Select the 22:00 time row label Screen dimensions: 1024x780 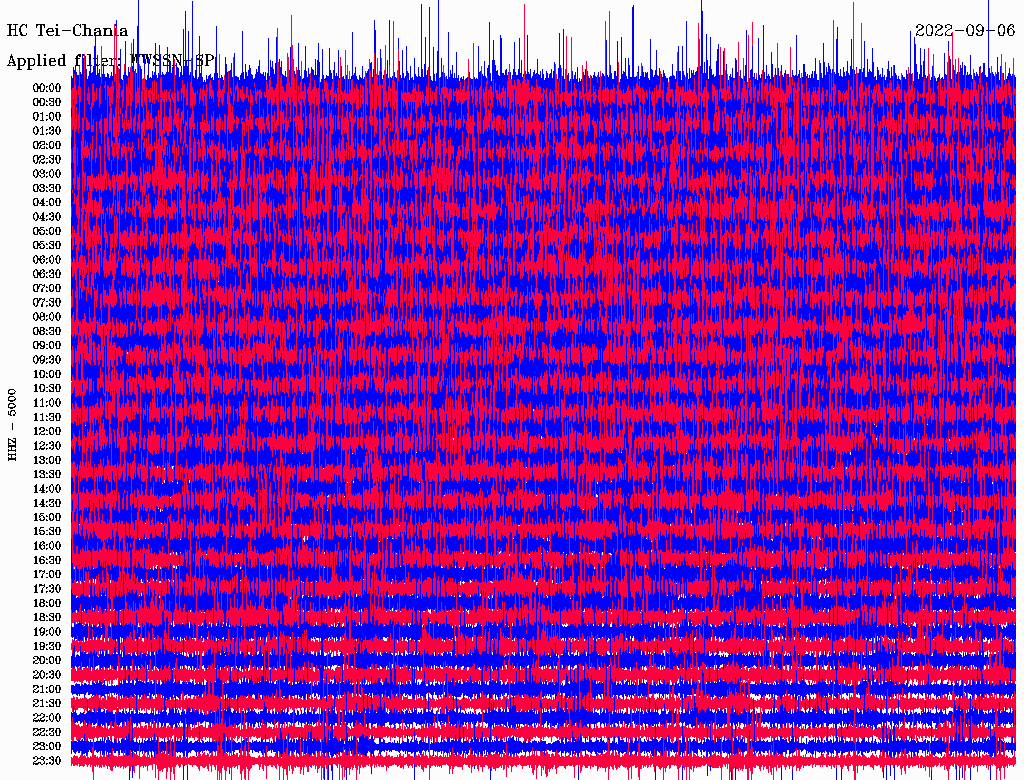tap(47, 717)
